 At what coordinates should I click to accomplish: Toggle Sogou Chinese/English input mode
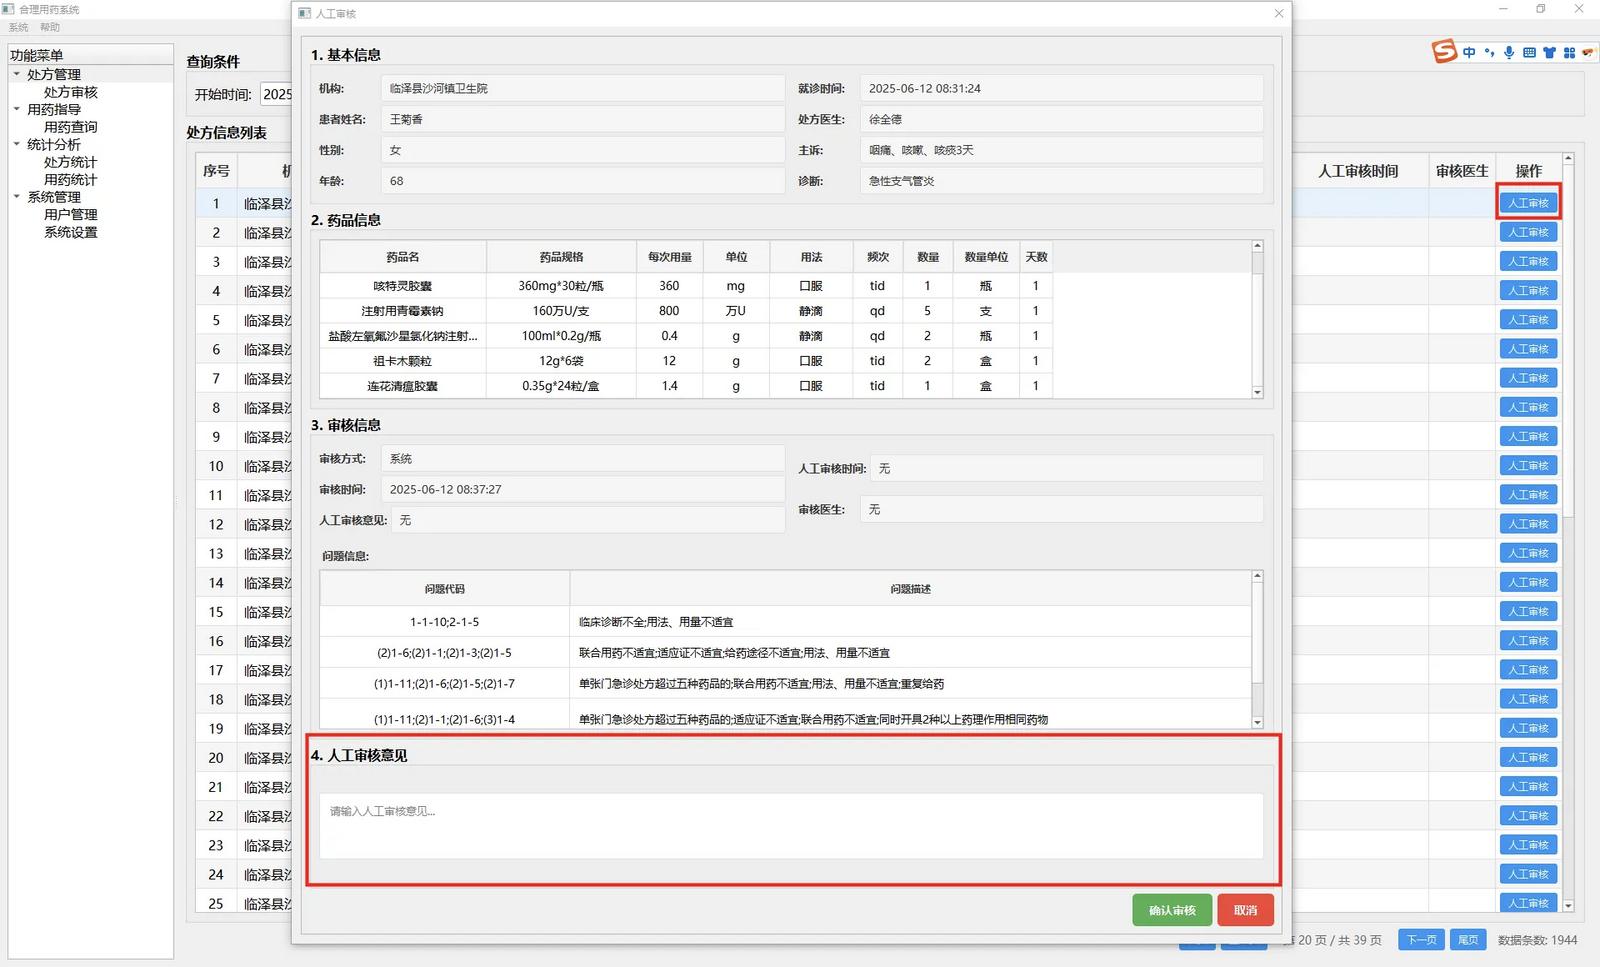[x=1469, y=53]
